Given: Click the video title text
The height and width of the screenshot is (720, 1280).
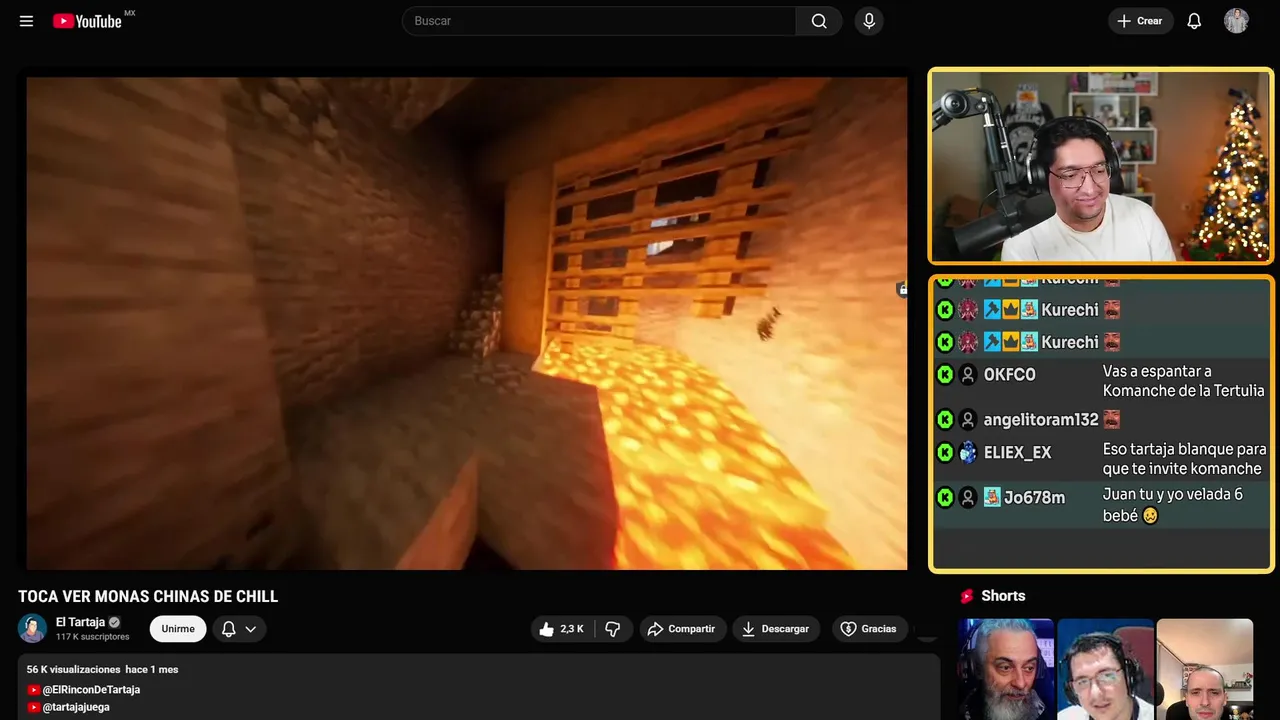Looking at the screenshot, I should click(148, 597).
